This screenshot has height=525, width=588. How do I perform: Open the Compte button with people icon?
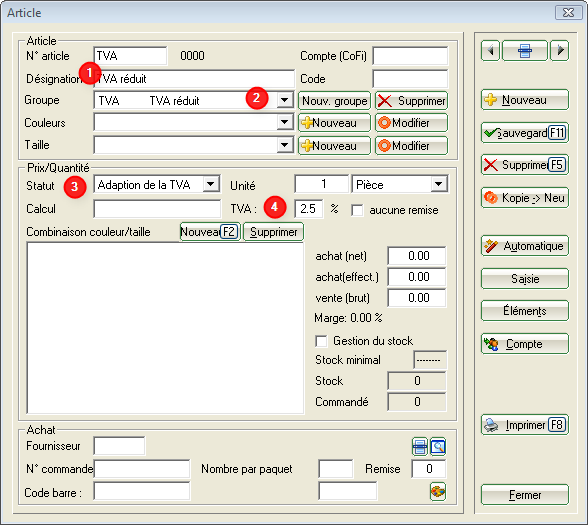[x=525, y=344]
